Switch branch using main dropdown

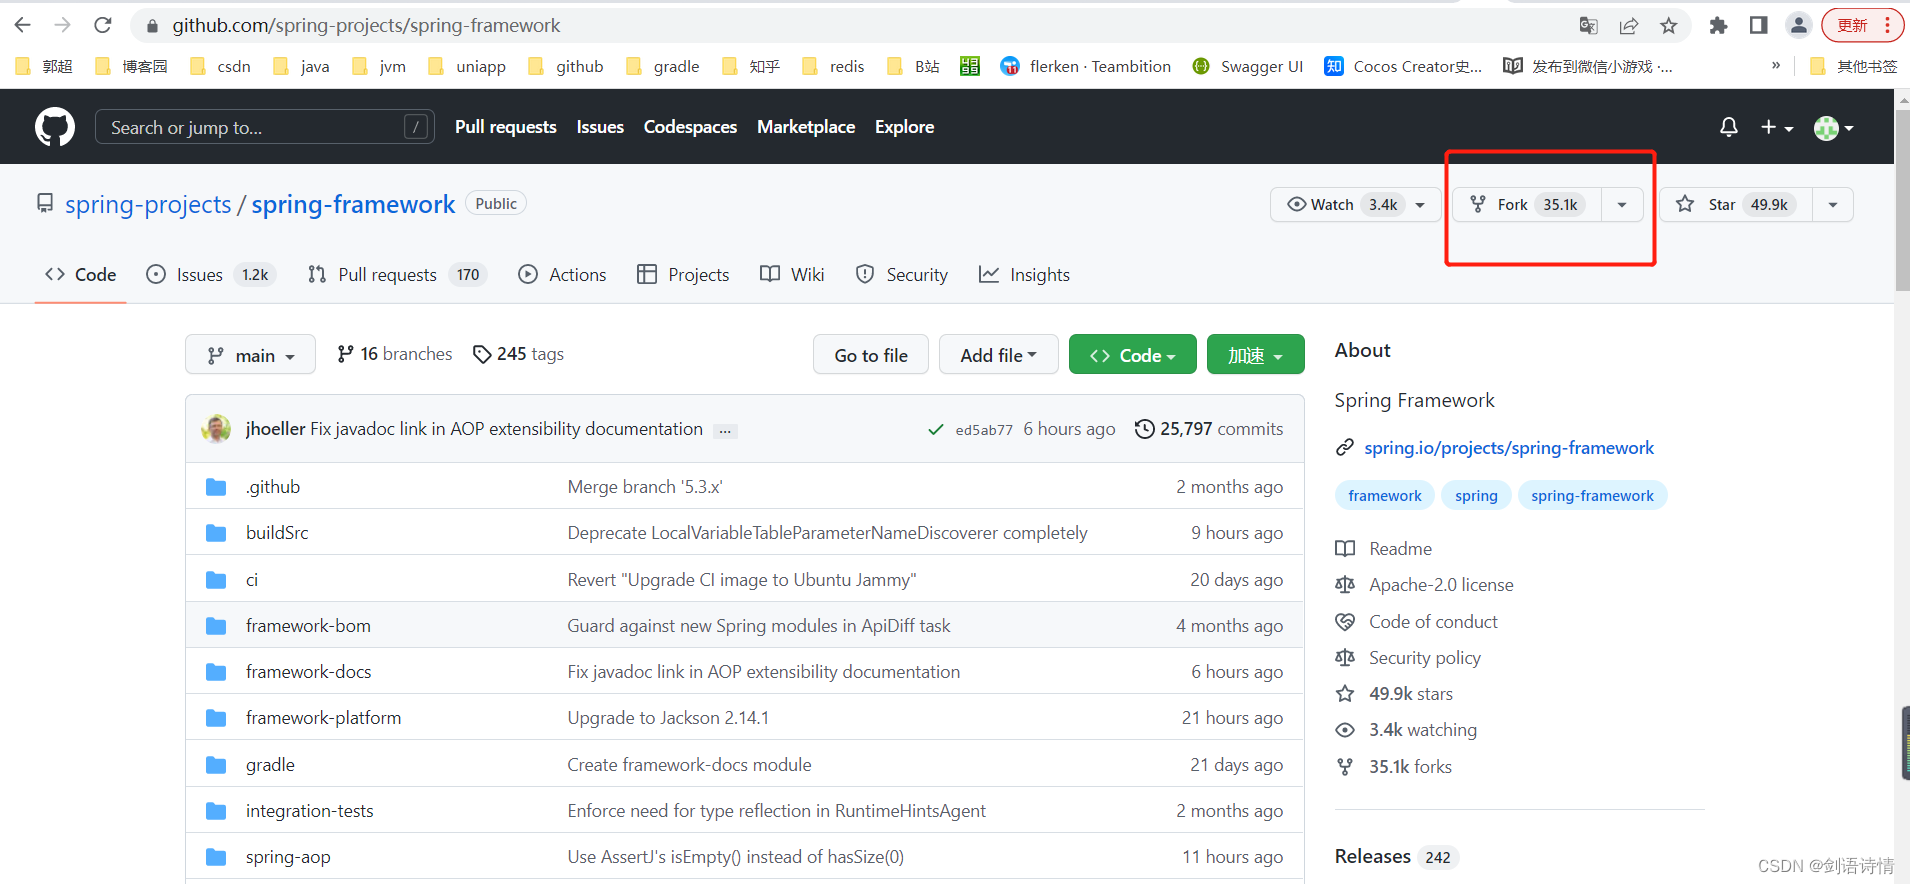(250, 355)
